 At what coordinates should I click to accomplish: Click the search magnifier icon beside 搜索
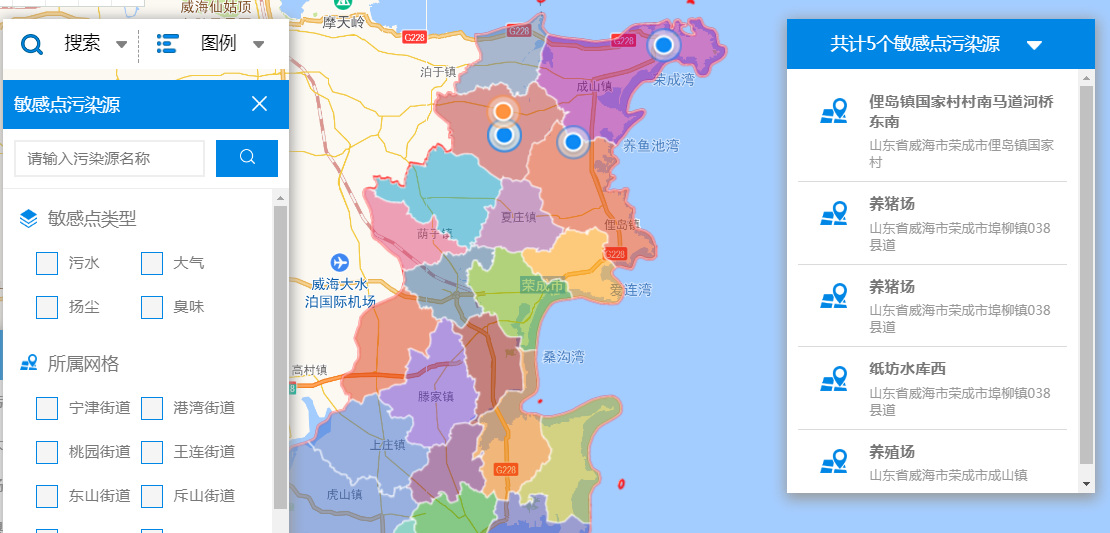coord(33,45)
